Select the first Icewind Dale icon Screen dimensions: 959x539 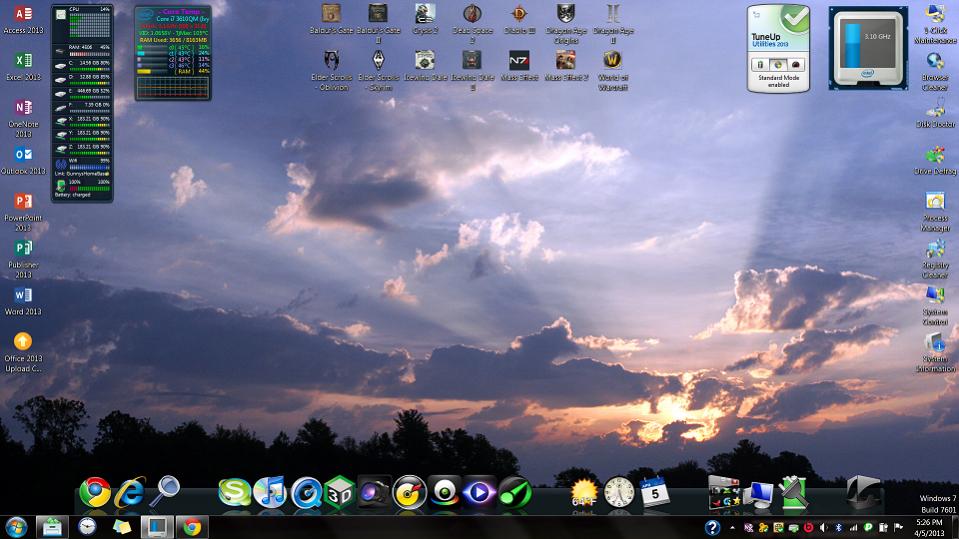[425, 66]
